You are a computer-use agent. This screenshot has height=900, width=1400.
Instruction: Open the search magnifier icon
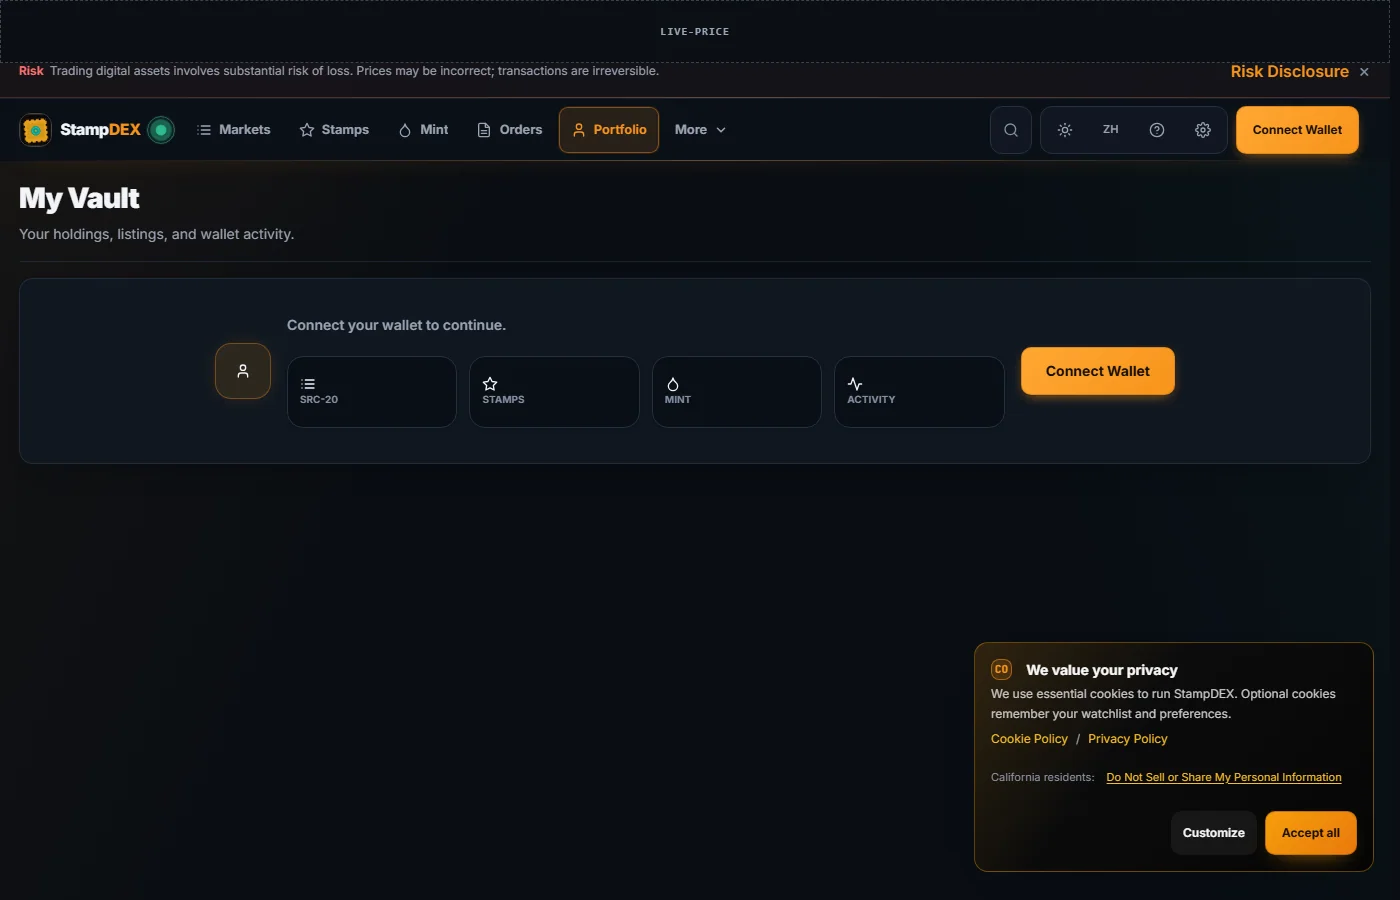tap(1011, 130)
